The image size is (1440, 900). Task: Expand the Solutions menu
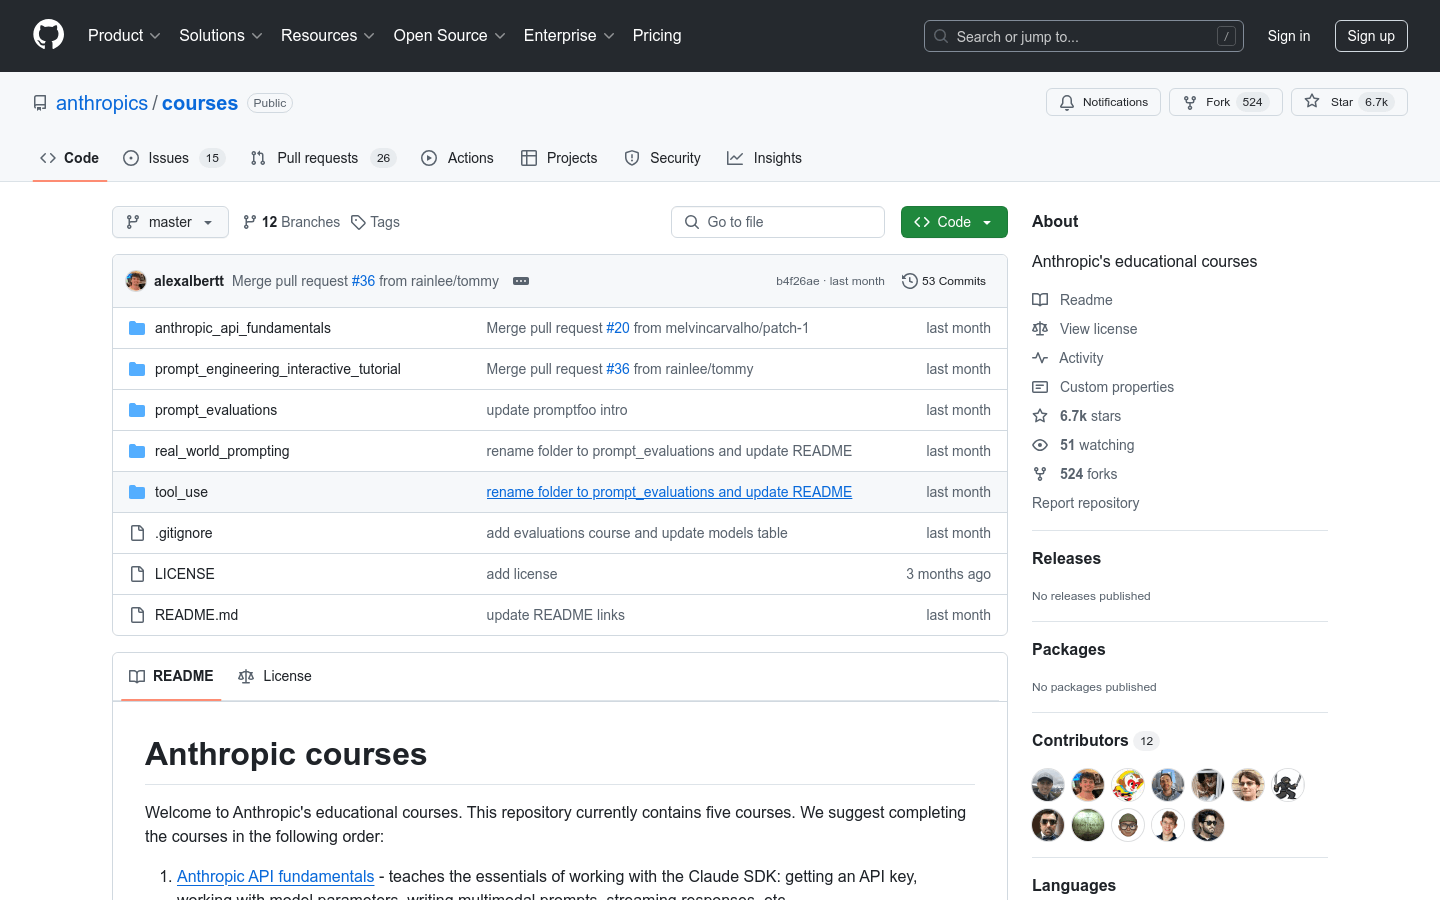[220, 35]
